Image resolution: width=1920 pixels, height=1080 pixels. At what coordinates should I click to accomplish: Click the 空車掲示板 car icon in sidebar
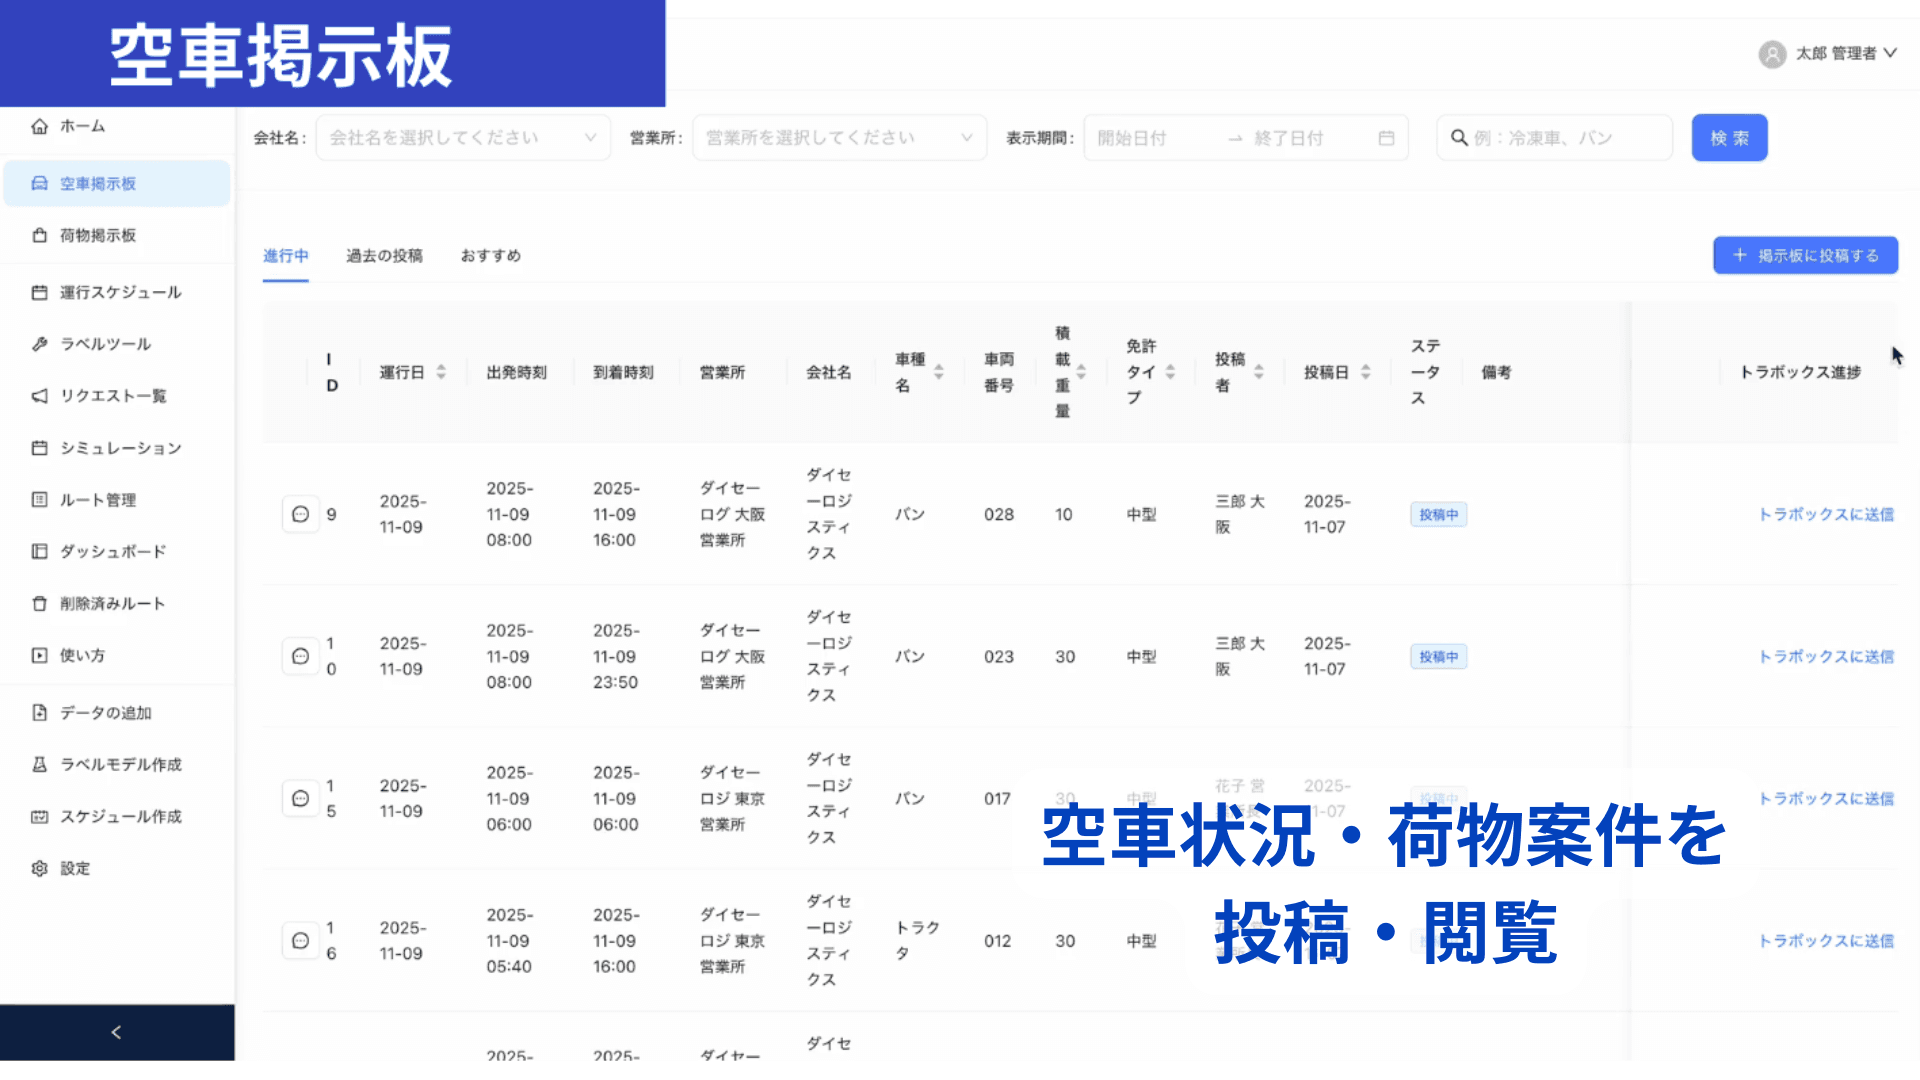pyautogui.click(x=40, y=183)
